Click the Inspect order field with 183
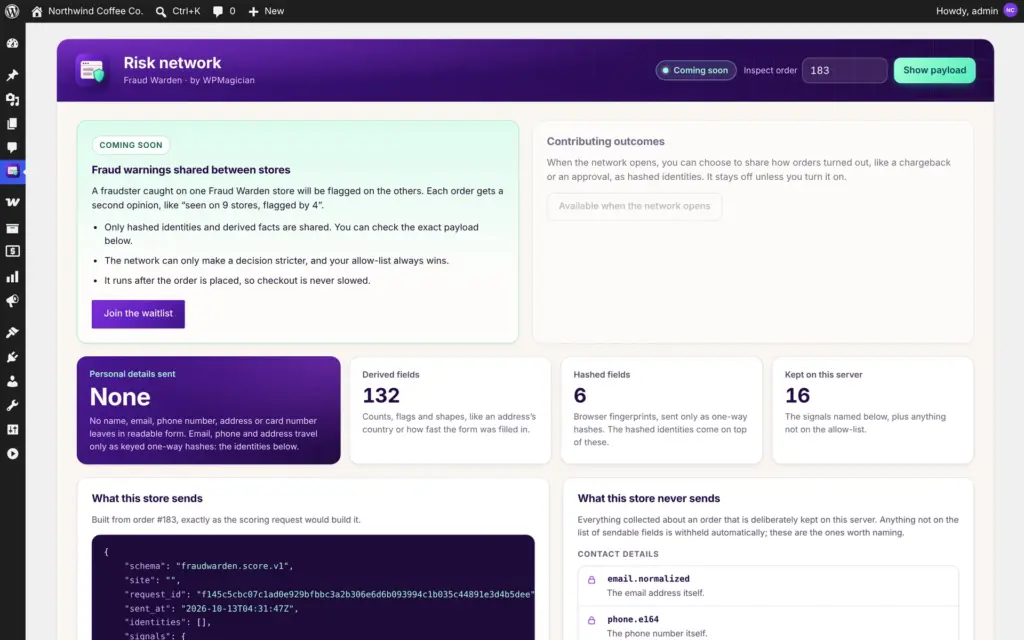1024x640 pixels. coord(844,71)
